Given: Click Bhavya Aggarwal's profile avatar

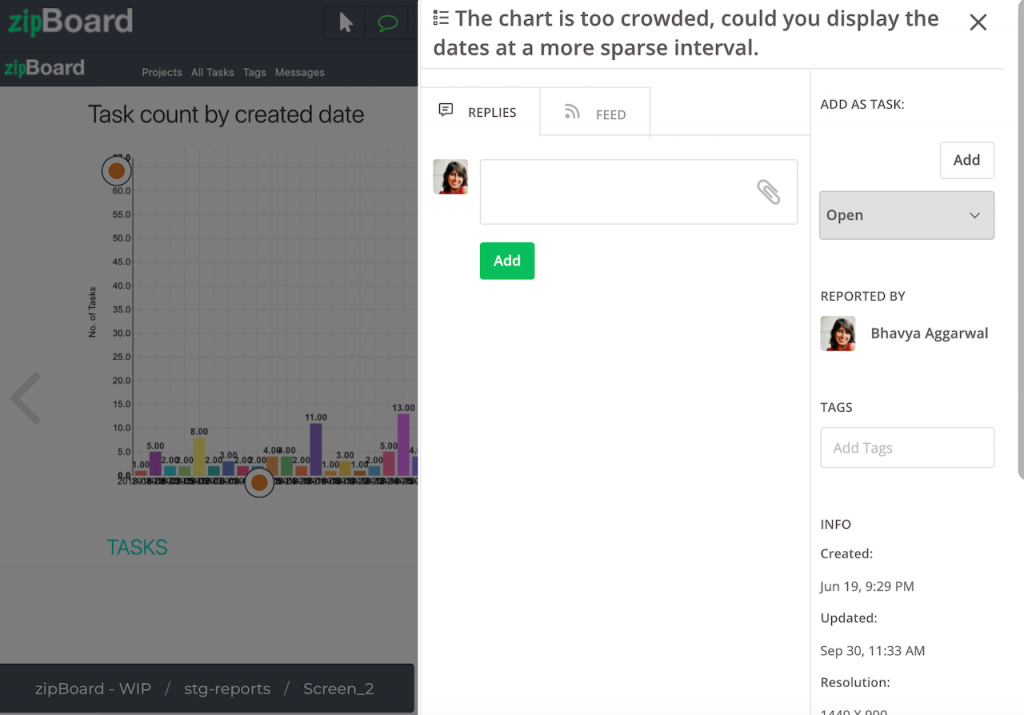Looking at the screenshot, I should coord(838,333).
